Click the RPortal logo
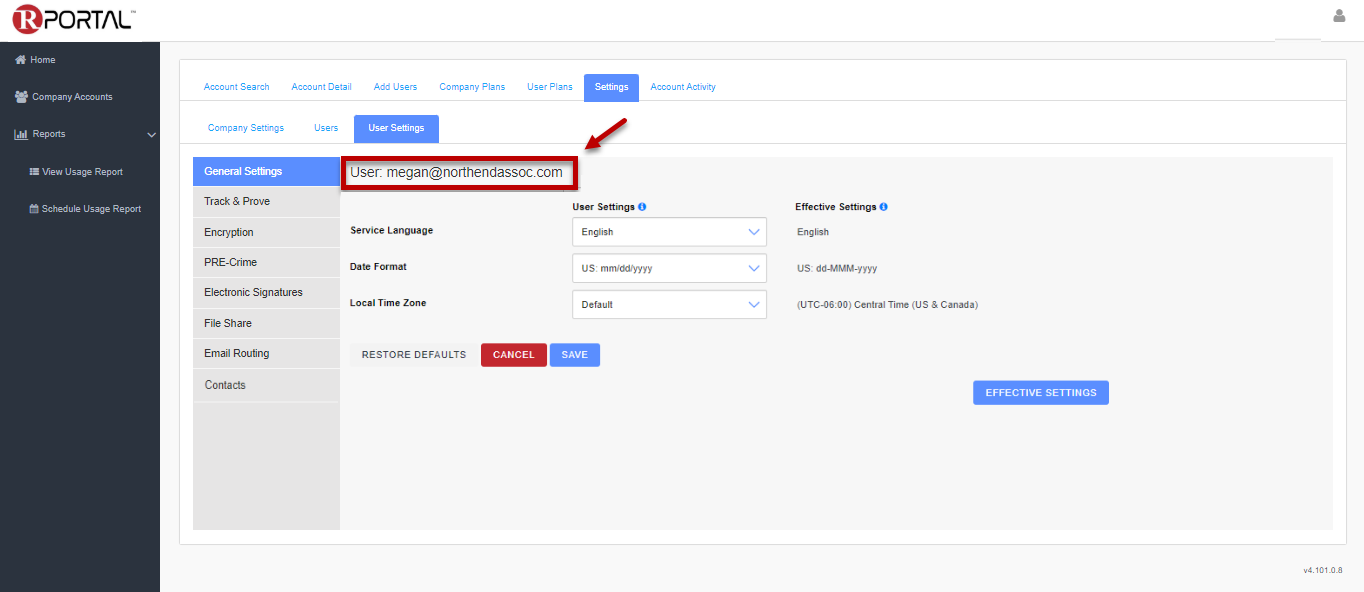 73,19
